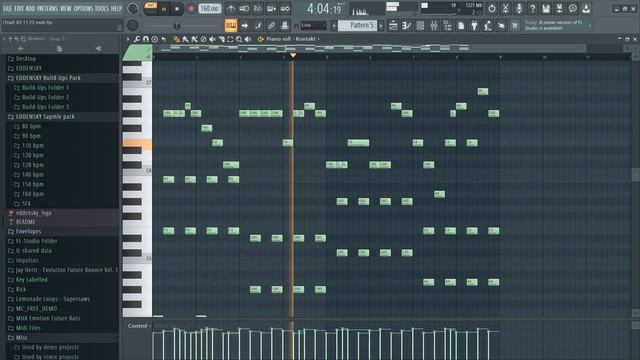Open the Pattern 5 selector
The width and height of the screenshot is (640, 360).
[x=358, y=25]
